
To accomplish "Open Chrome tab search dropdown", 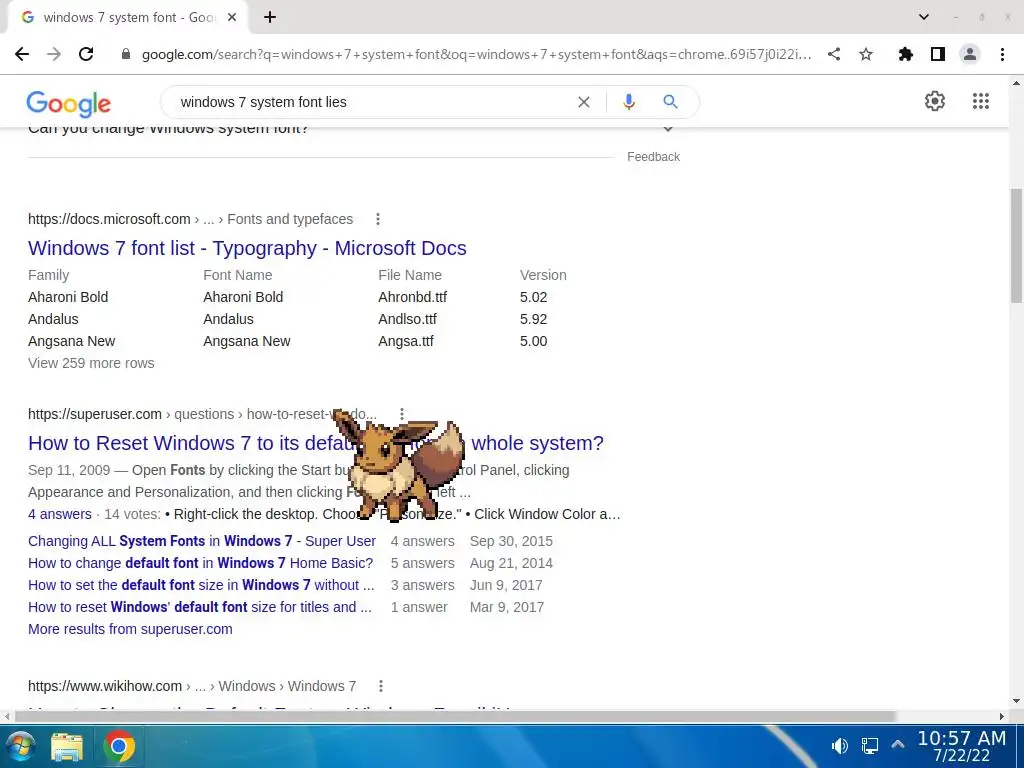I will pos(923,17).
